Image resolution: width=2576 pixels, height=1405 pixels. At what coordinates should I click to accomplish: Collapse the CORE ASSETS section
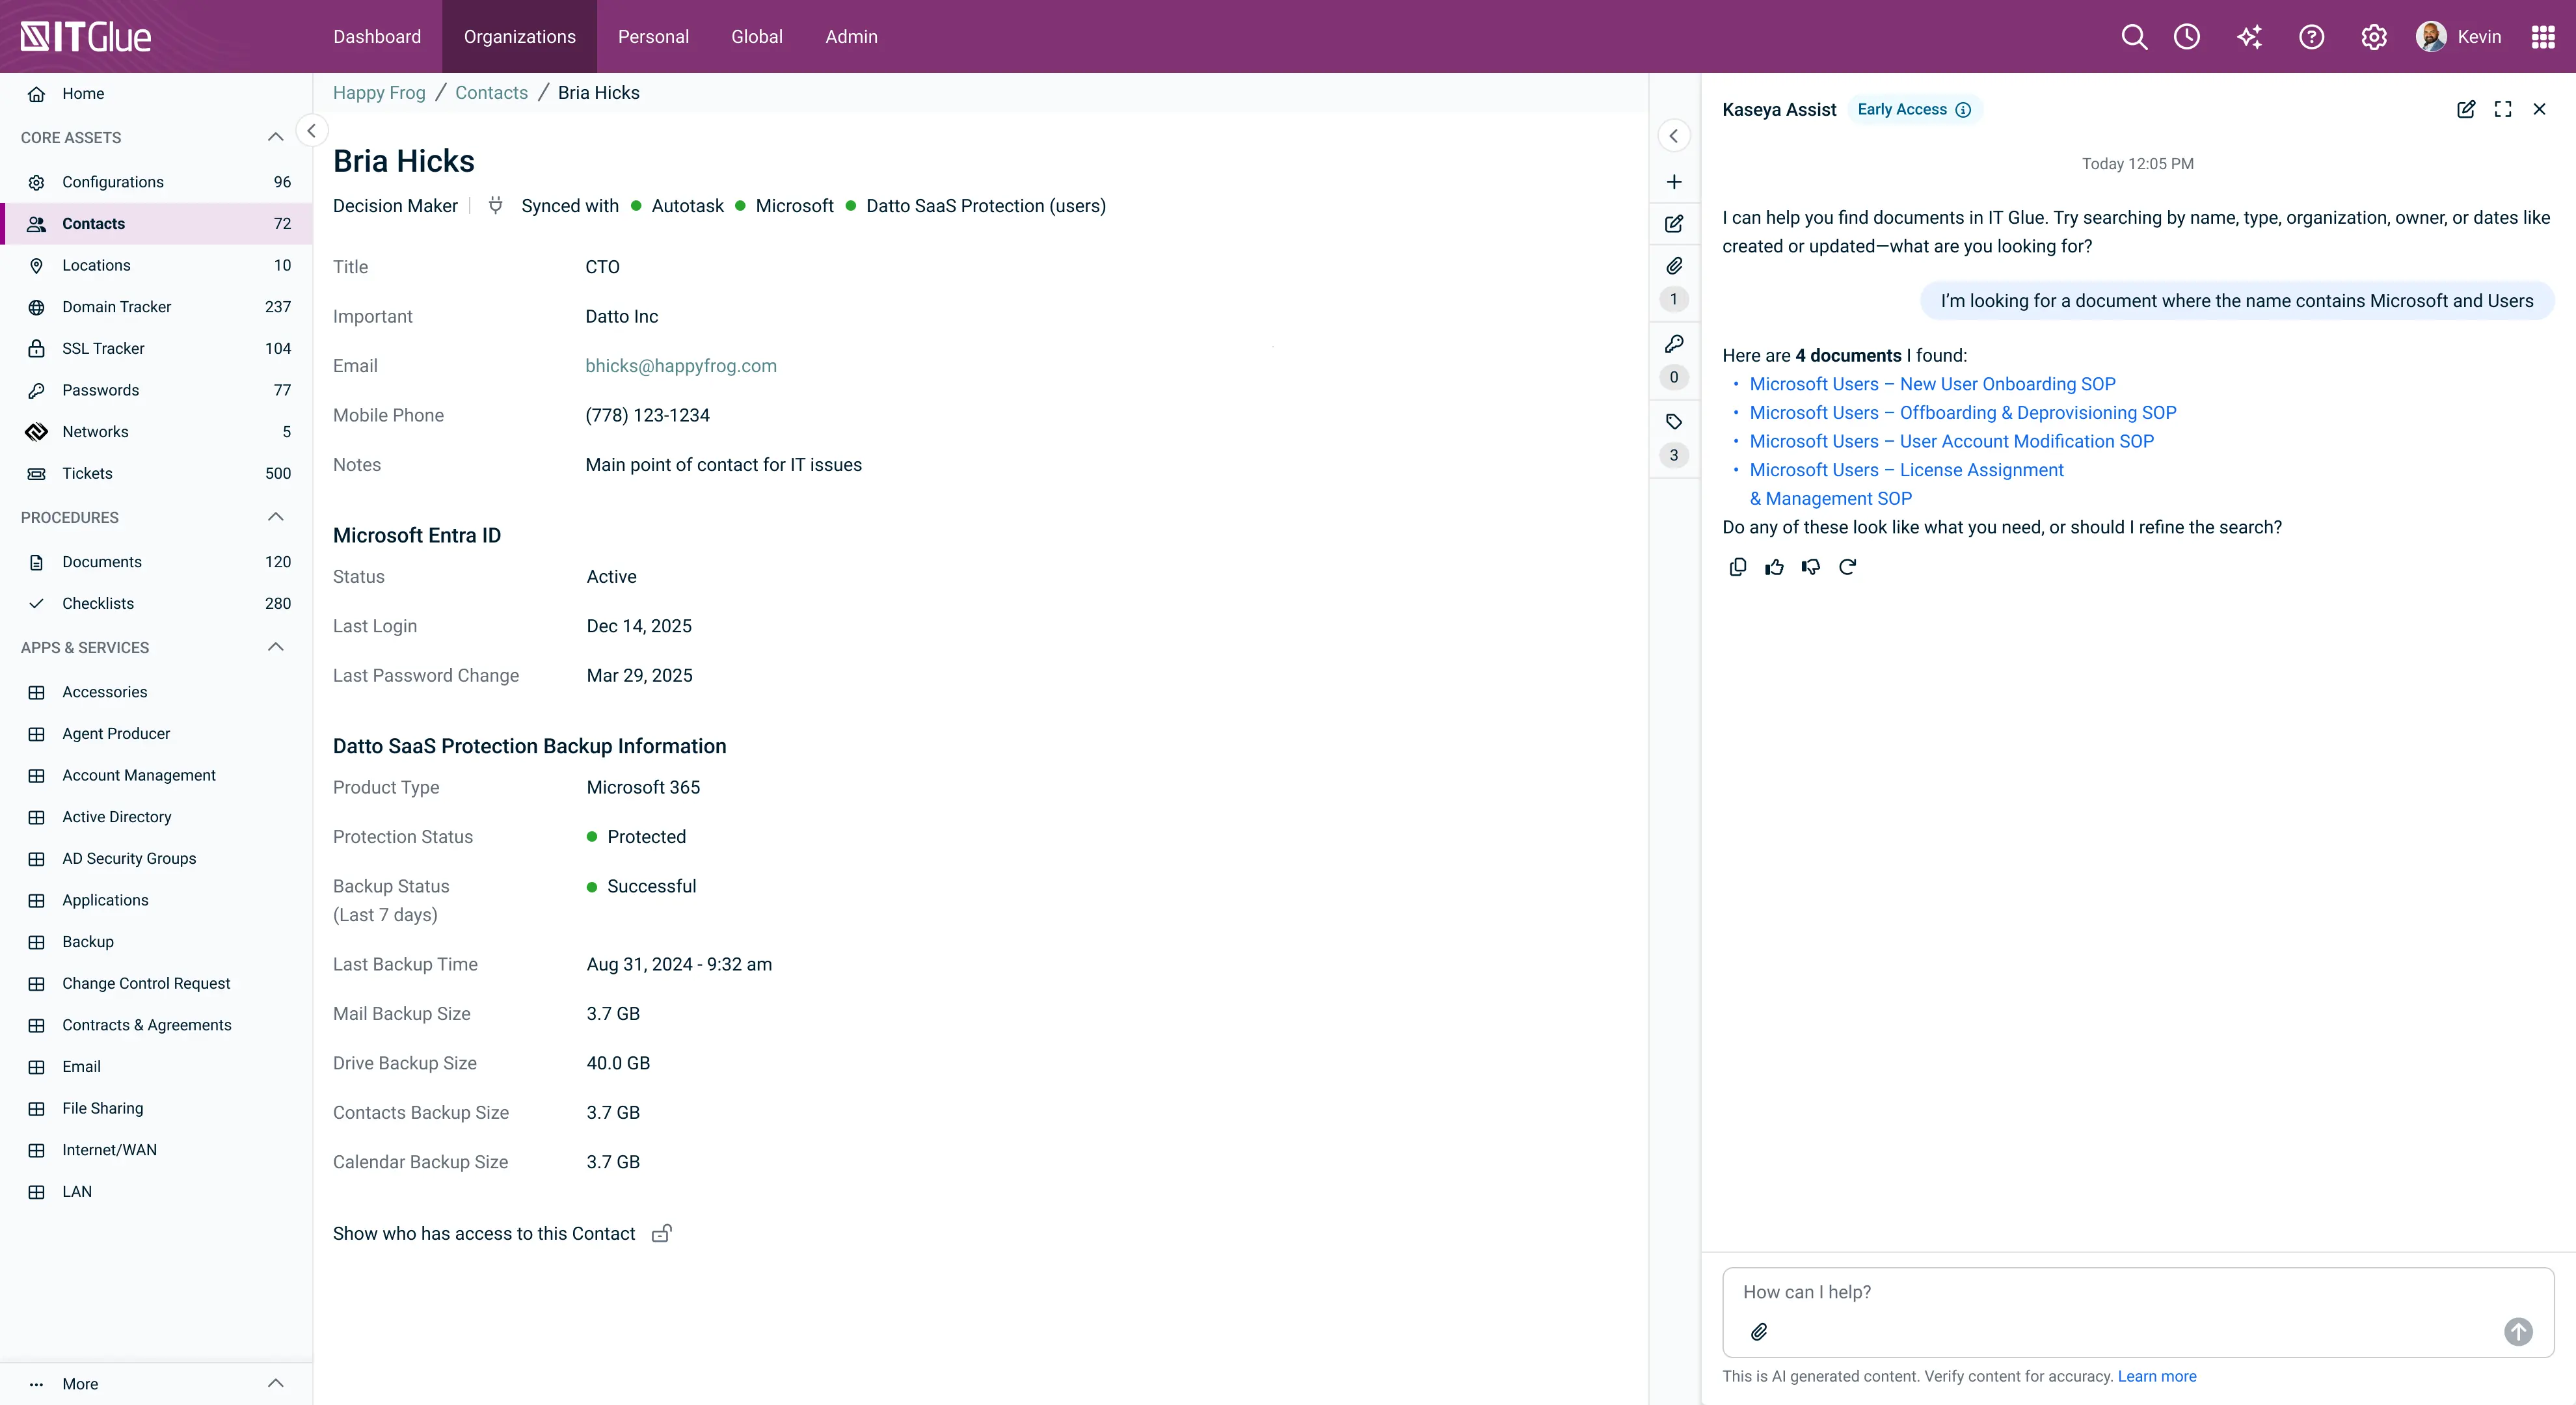pyautogui.click(x=276, y=137)
